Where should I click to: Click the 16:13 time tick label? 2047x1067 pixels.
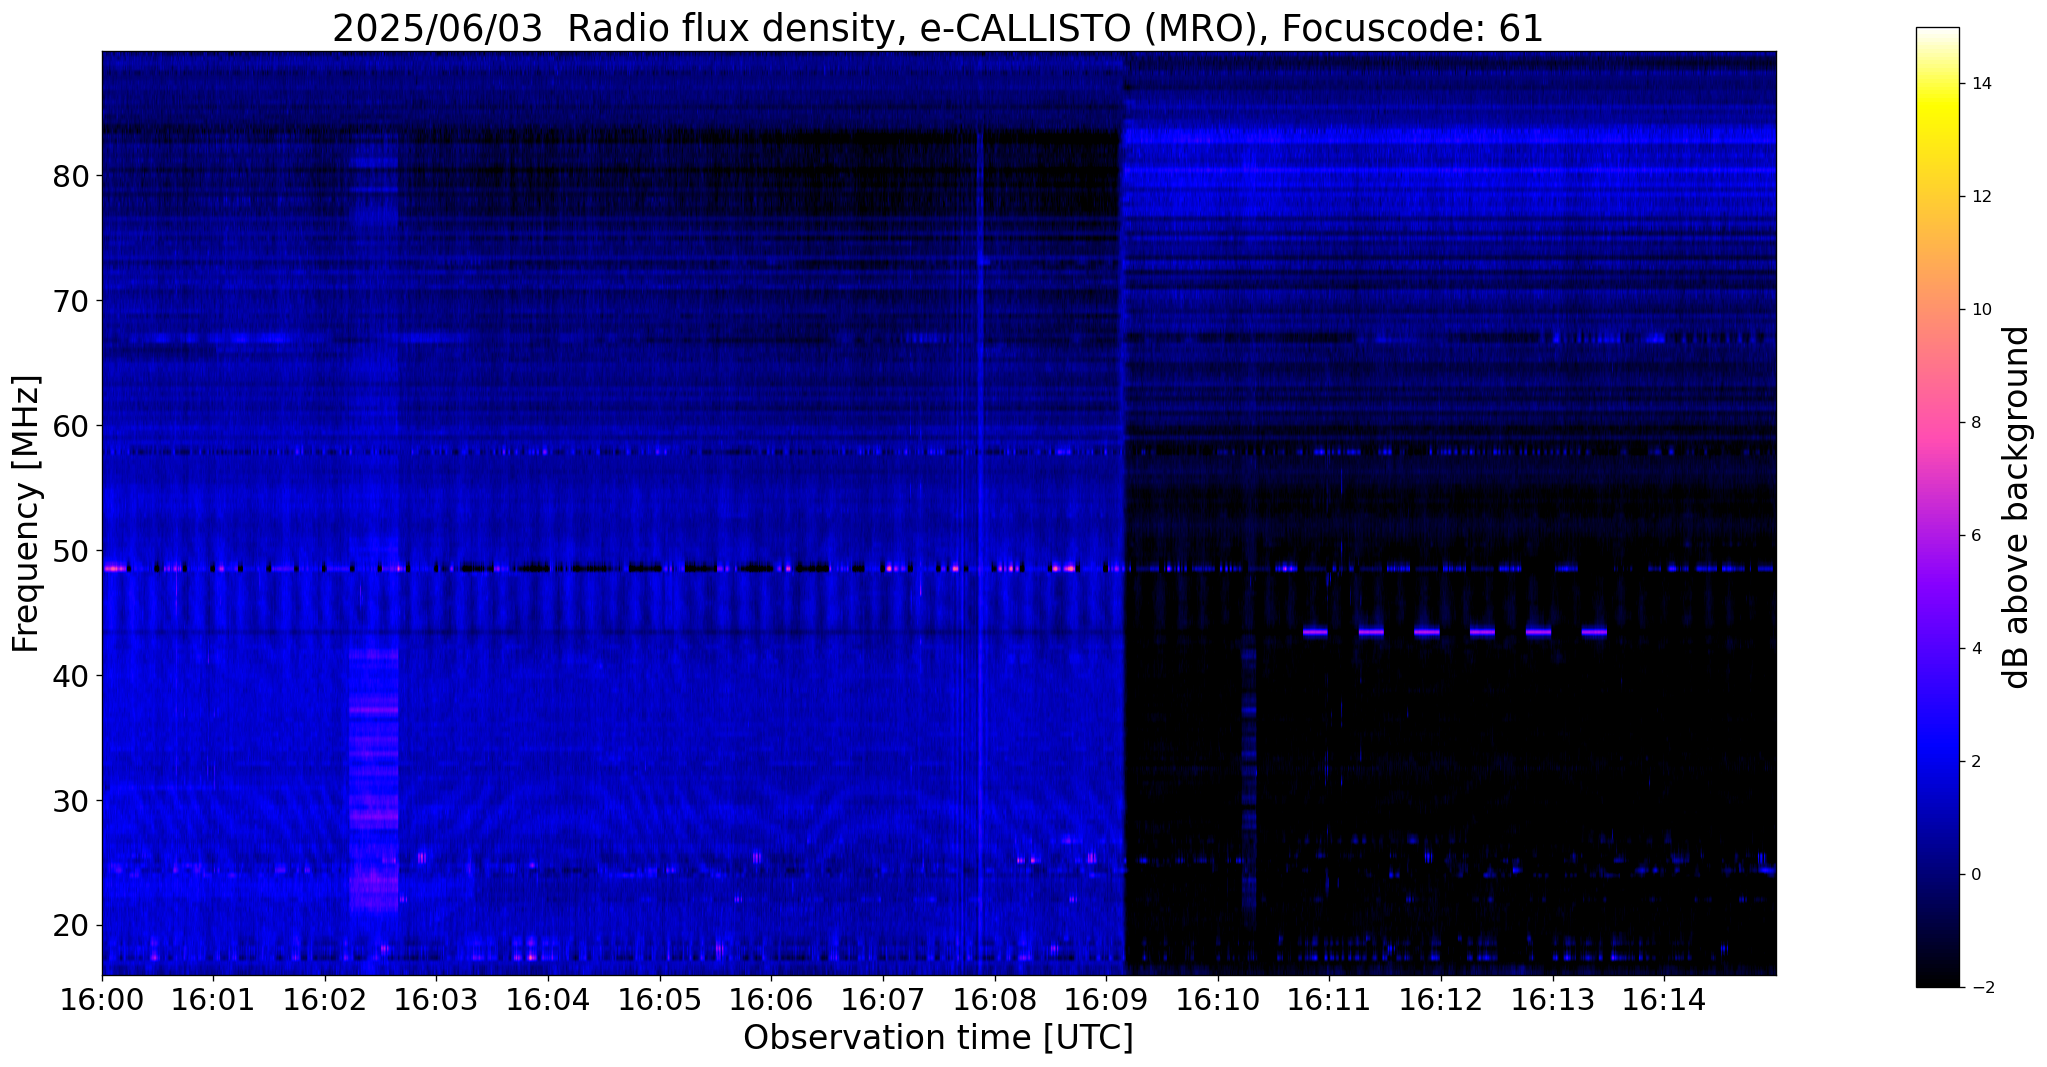[1553, 999]
